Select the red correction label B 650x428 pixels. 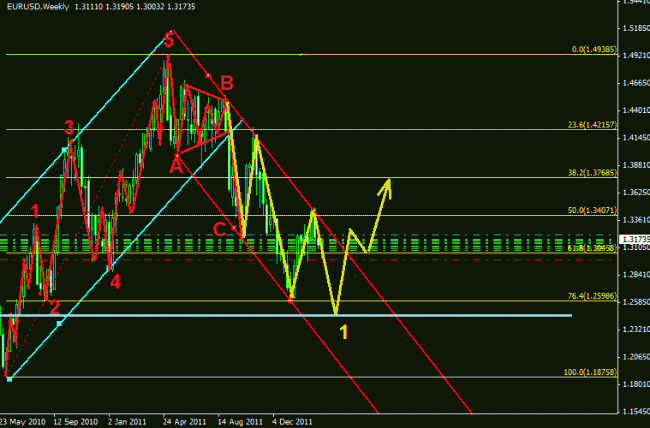click(x=227, y=83)
